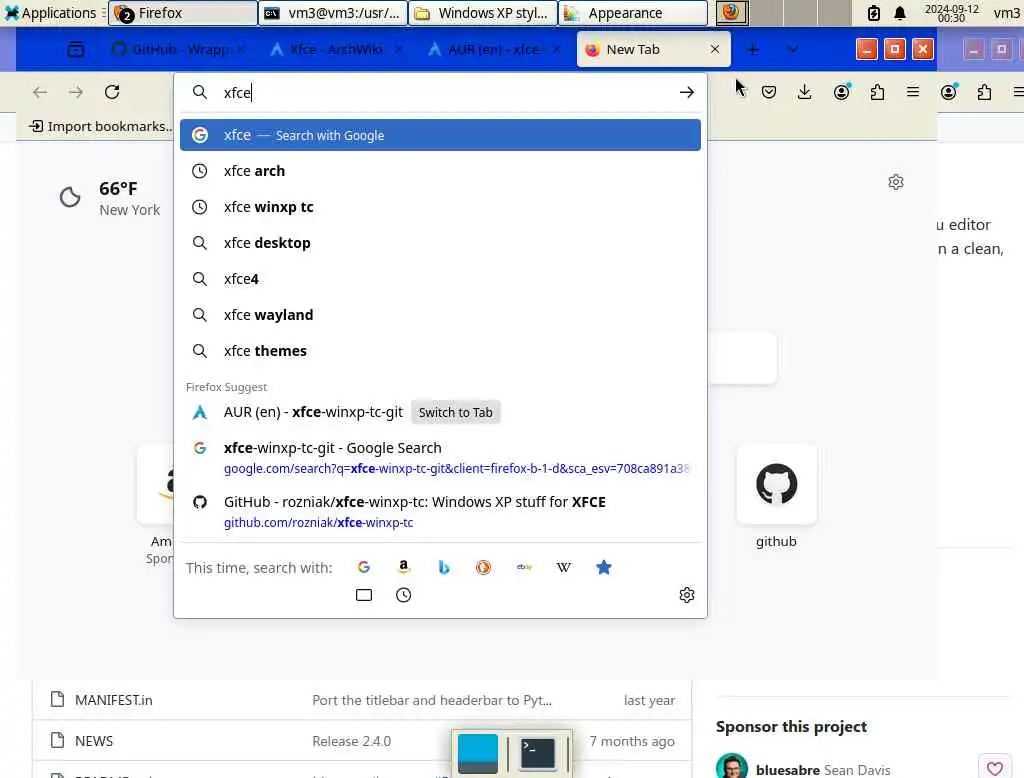Click bluesabre sponsor link in background
1024x778 pixels.
pos(788,770)
